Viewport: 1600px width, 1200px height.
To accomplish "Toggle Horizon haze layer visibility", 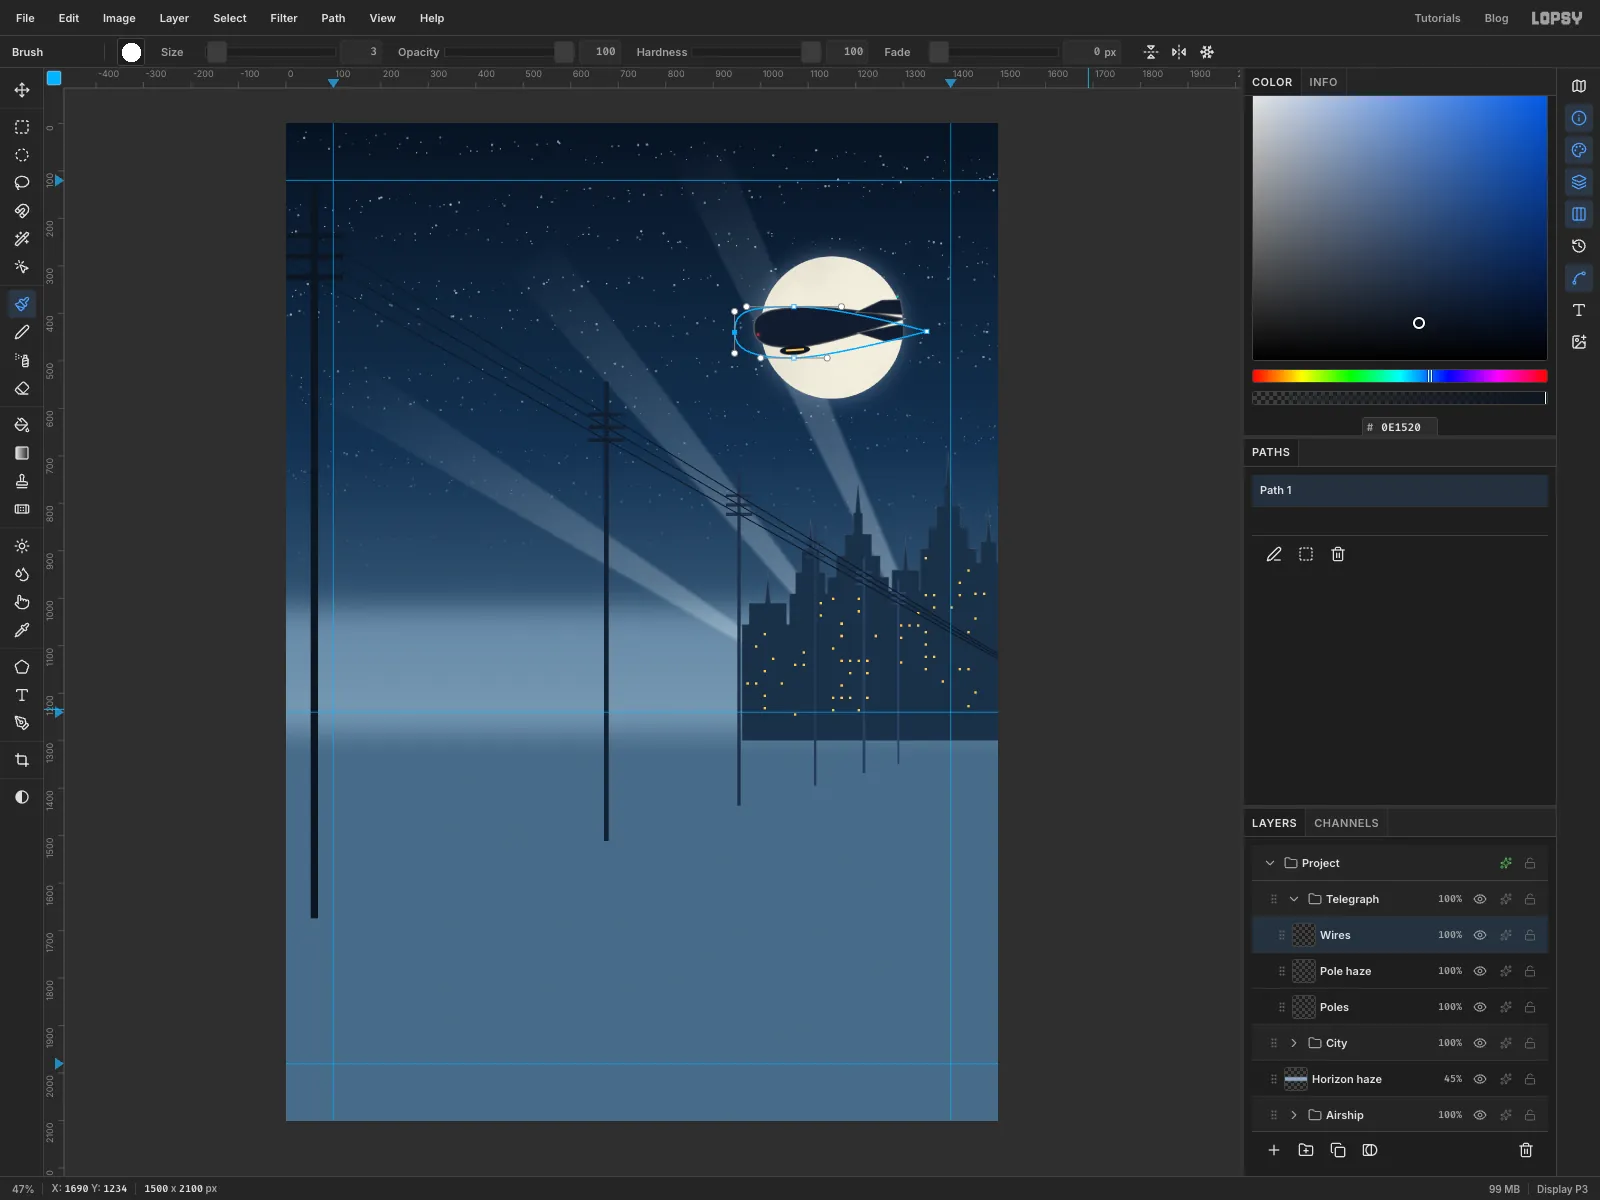I will (x=1480, y=1079).
